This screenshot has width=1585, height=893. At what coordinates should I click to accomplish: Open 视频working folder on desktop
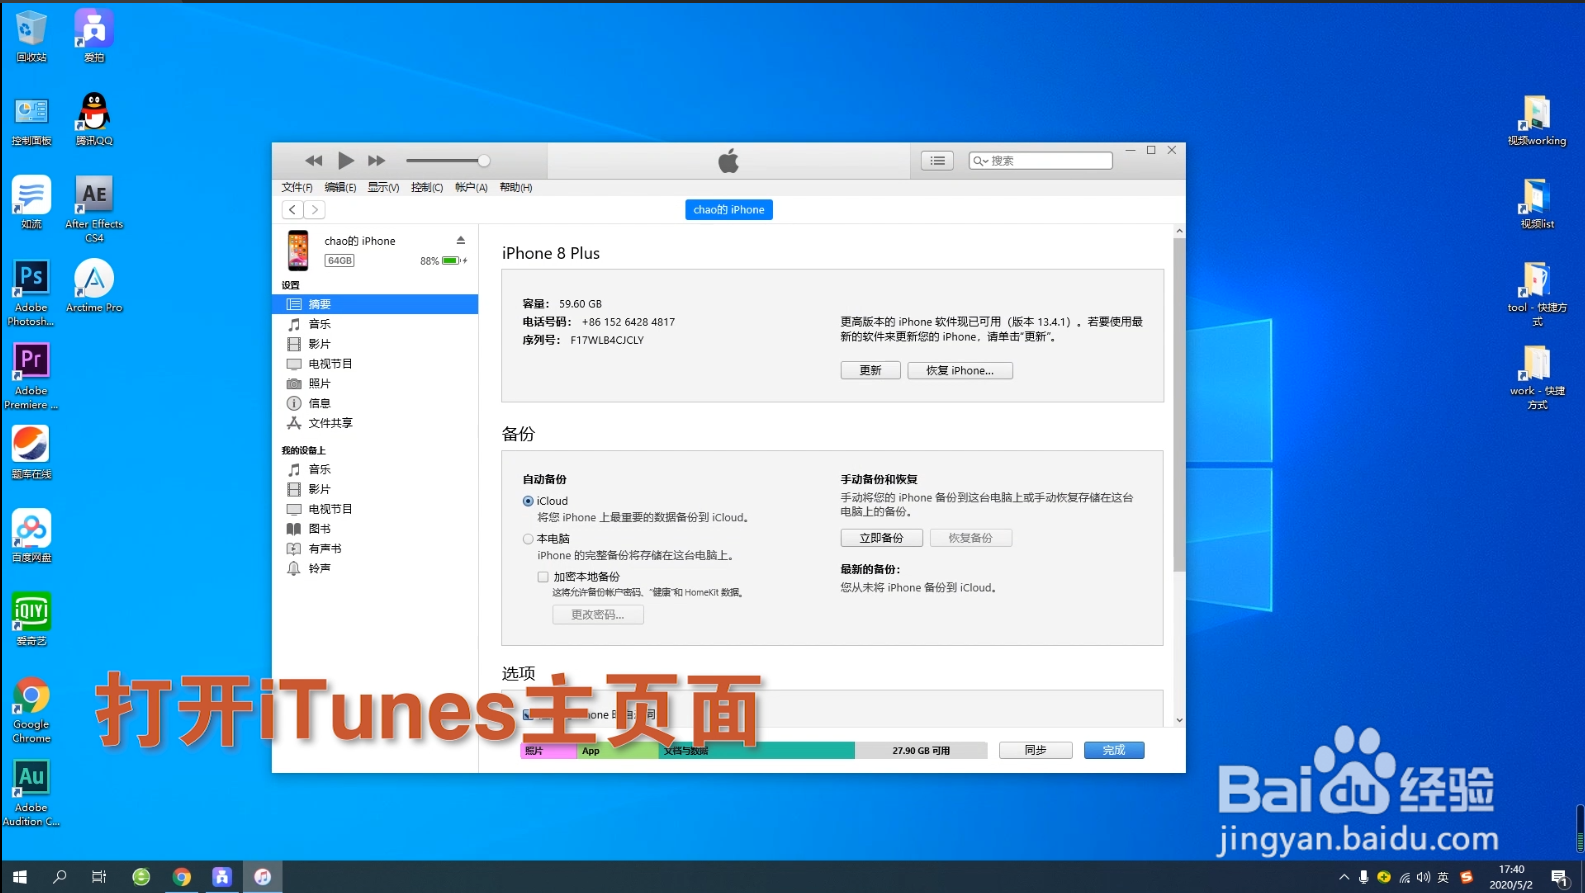pos(1537,121)
